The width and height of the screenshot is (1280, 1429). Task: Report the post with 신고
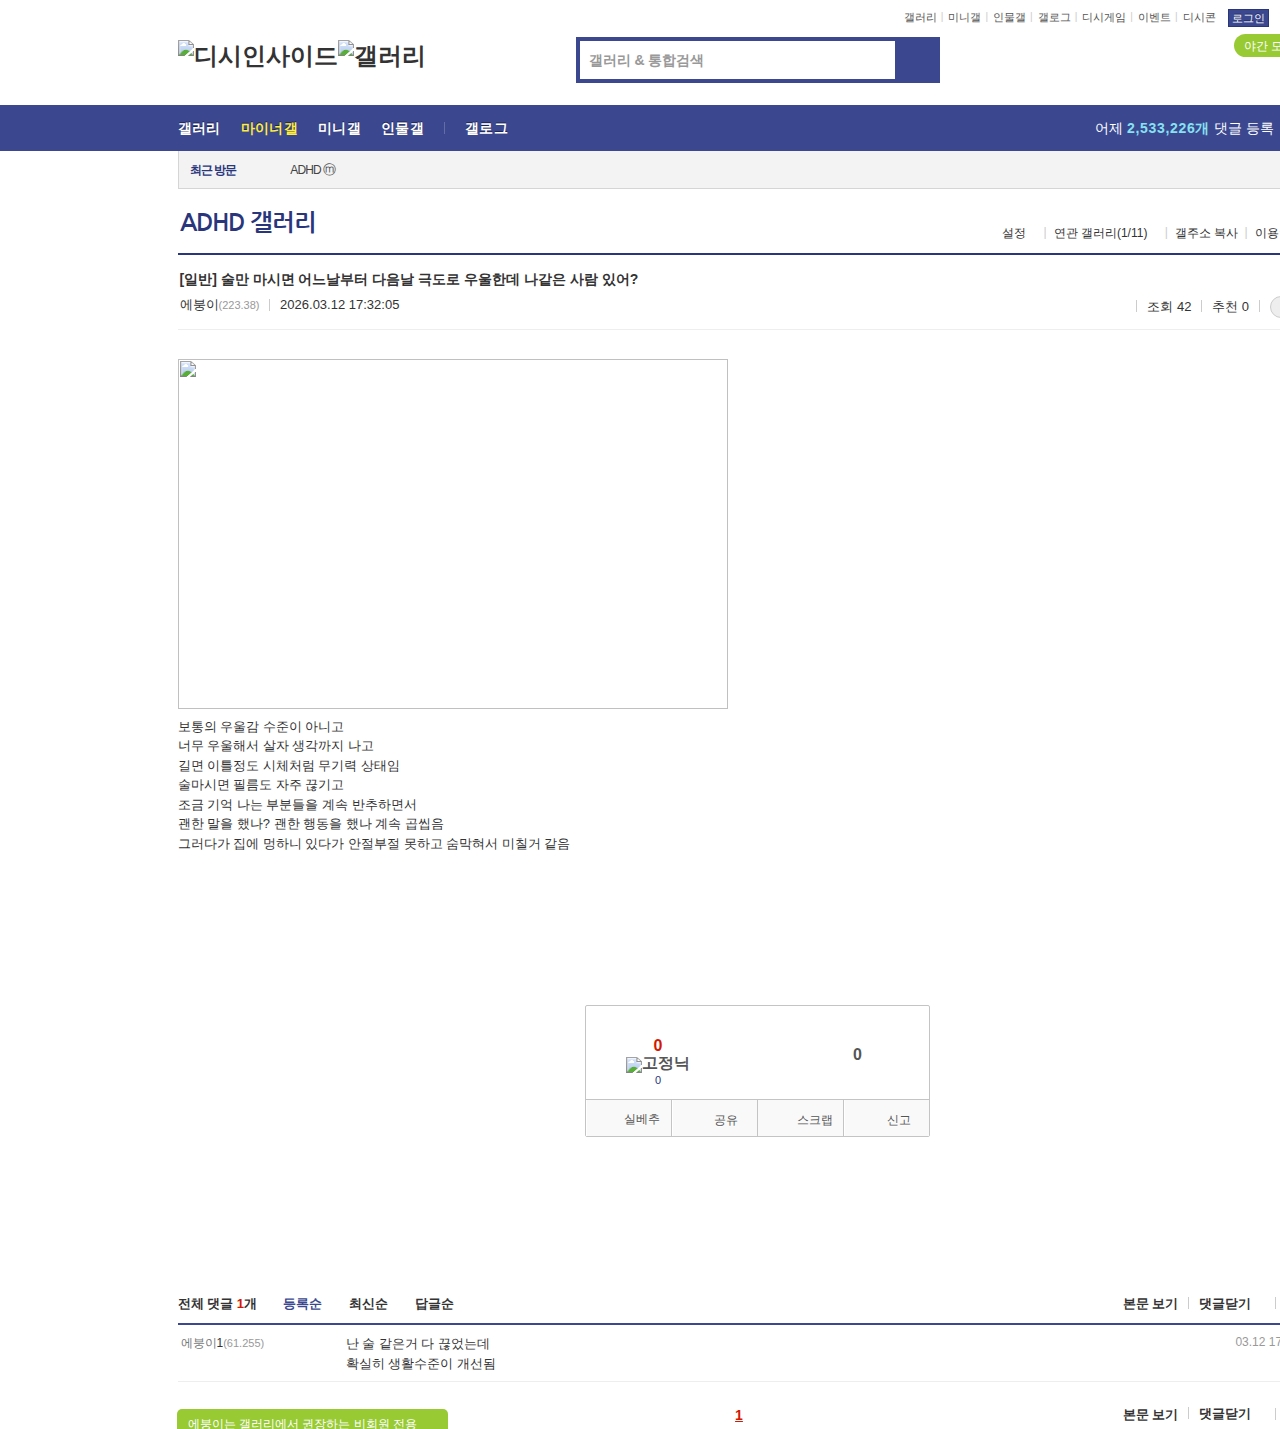pos(887,1119)
